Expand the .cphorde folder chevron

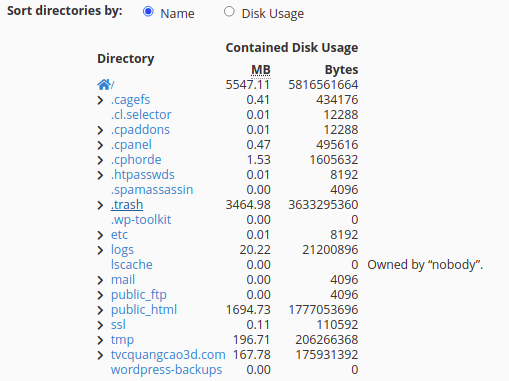[x=100, y=160]
